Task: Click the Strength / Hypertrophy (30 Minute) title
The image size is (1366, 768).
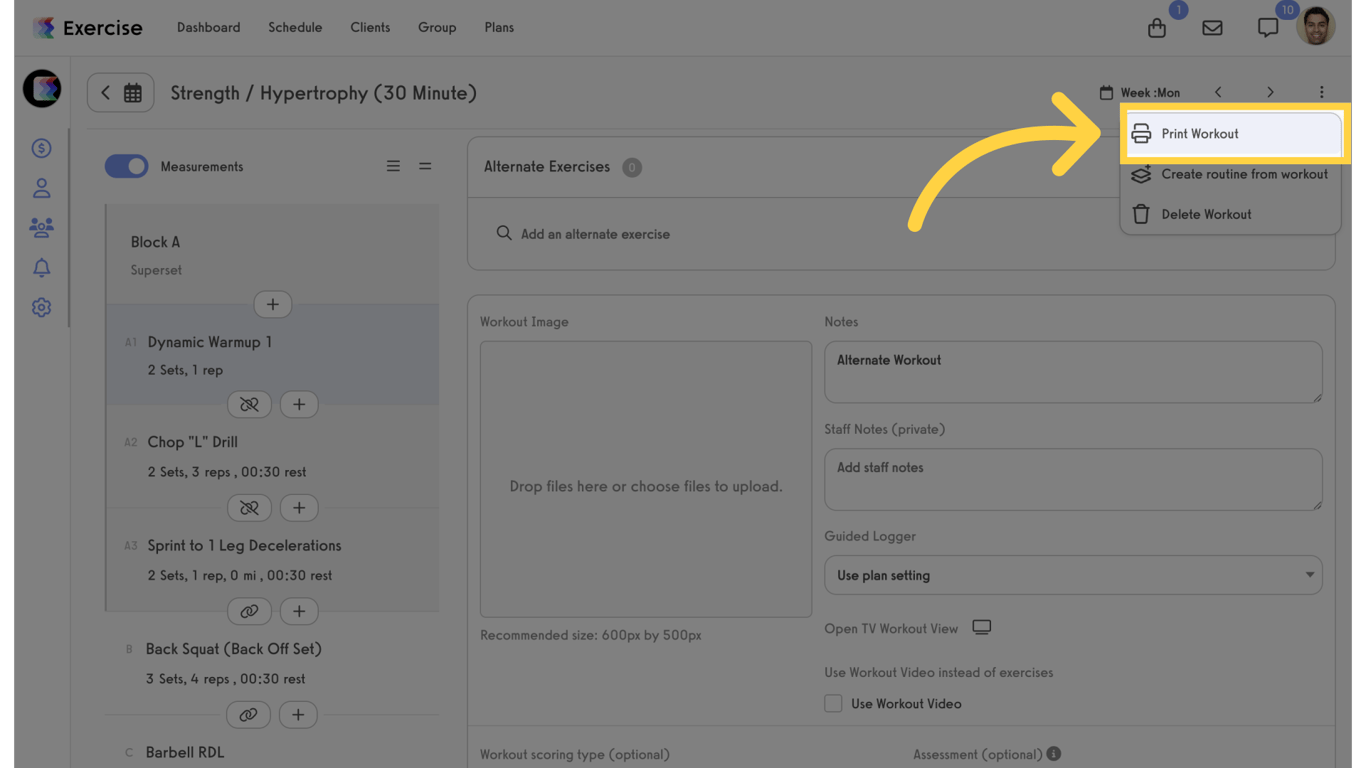Action: pos(323,93)
